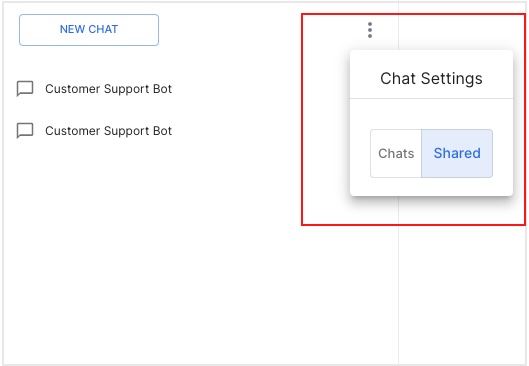Open the three-dot vertical options menu

tap(370, 30)
